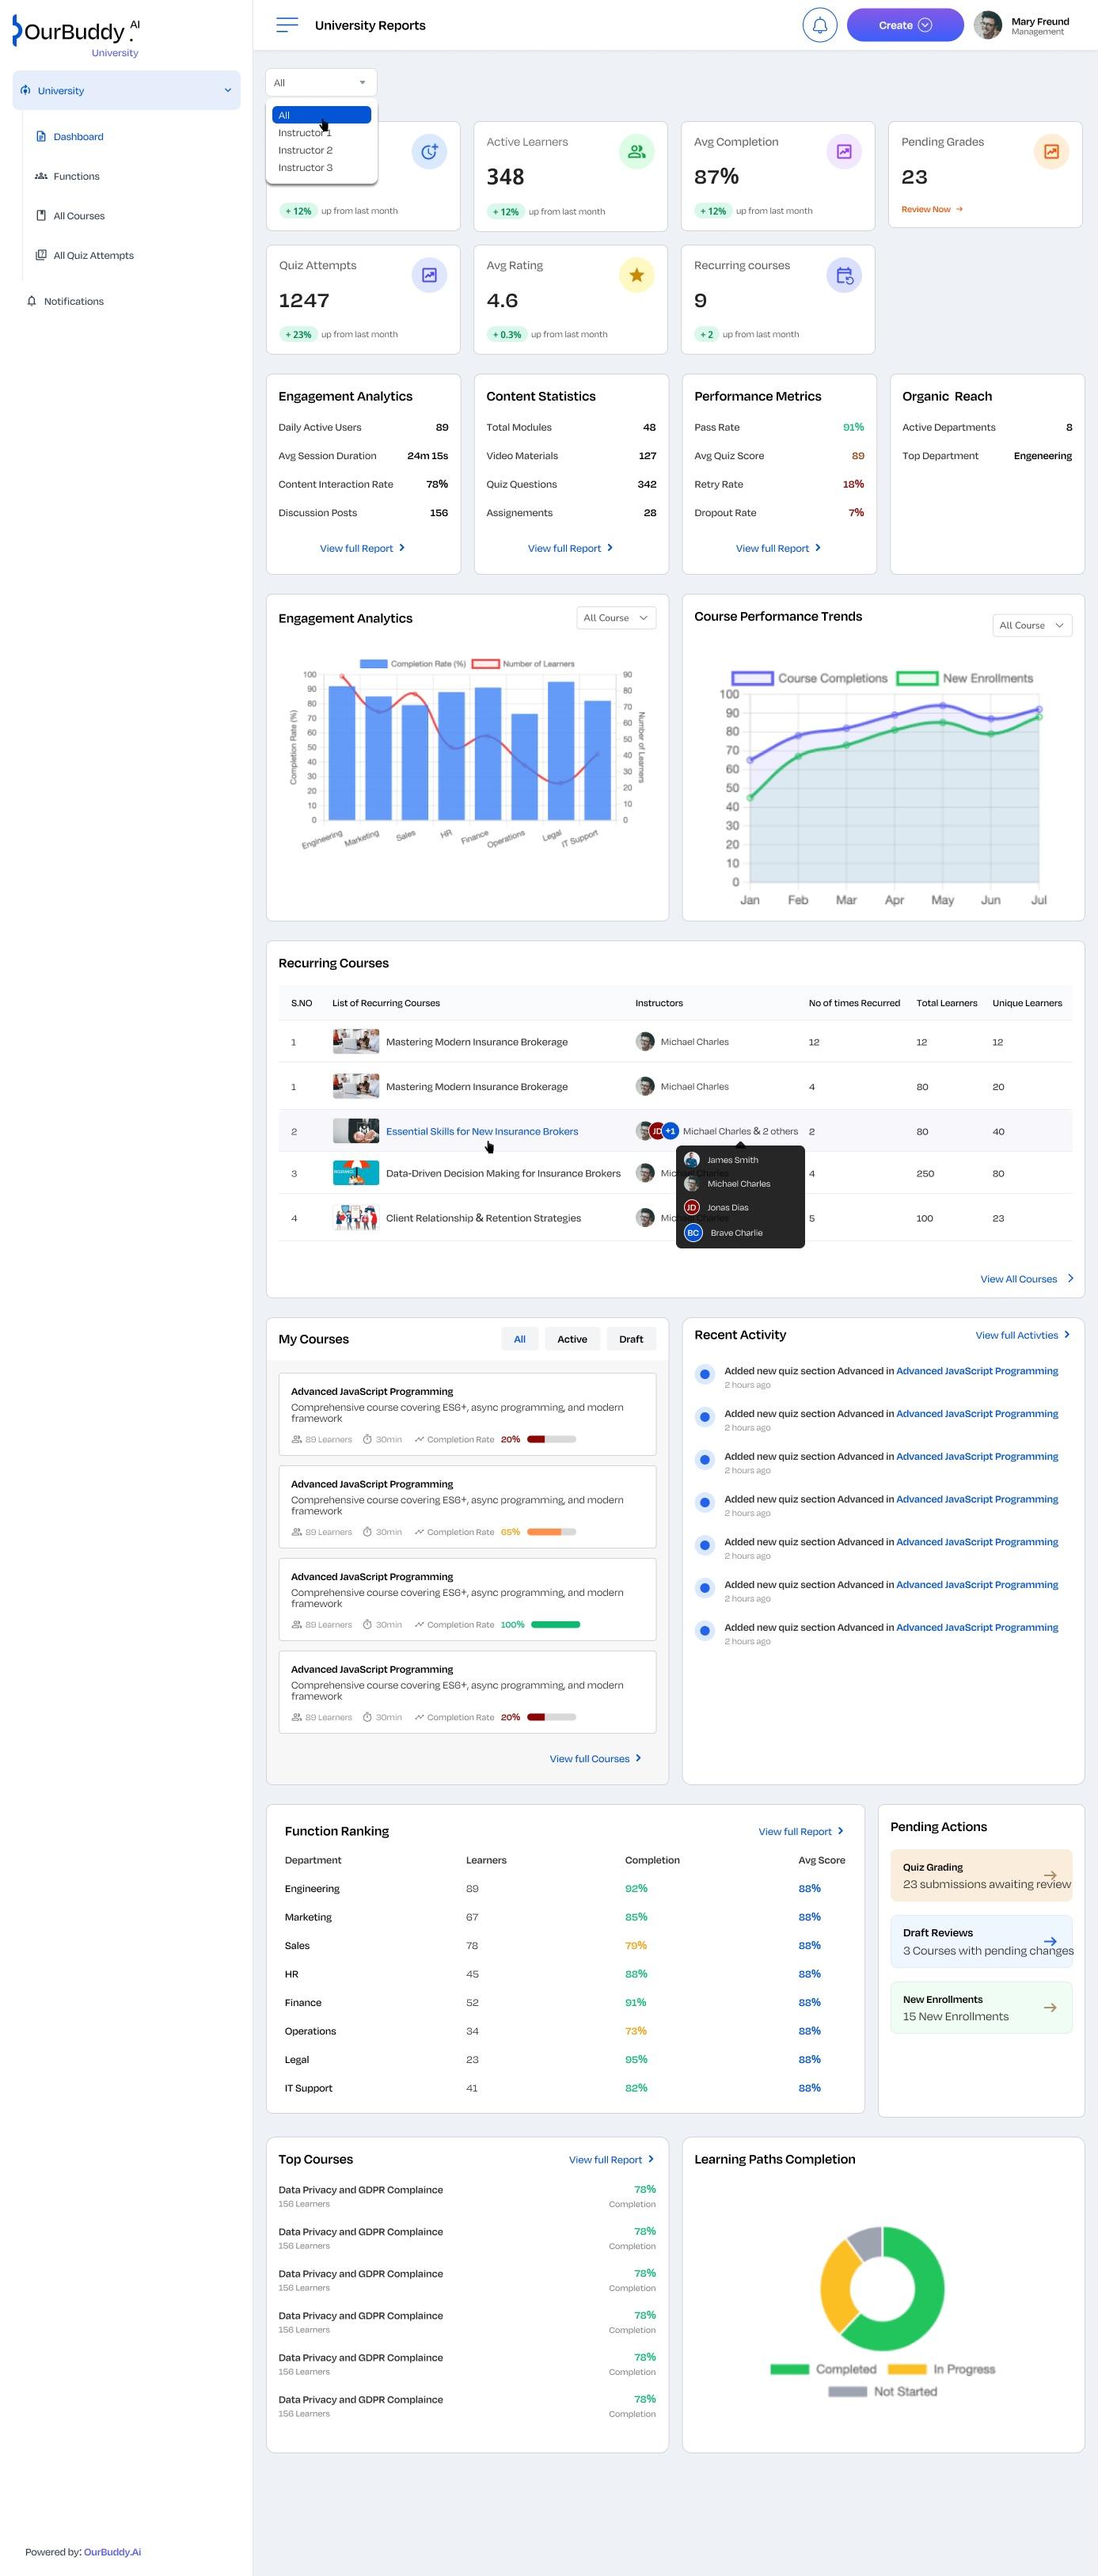Viewport: 1098px width, 2576px height.
Task: Click Brave Charlie BC avatar in tooltip
Action: point(693,1233)
